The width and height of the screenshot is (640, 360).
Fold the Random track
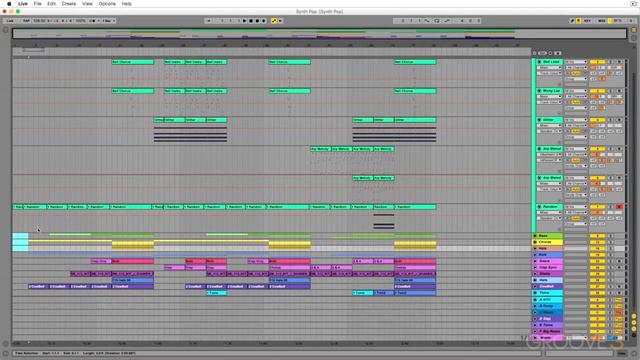click(x=539, y=207)
